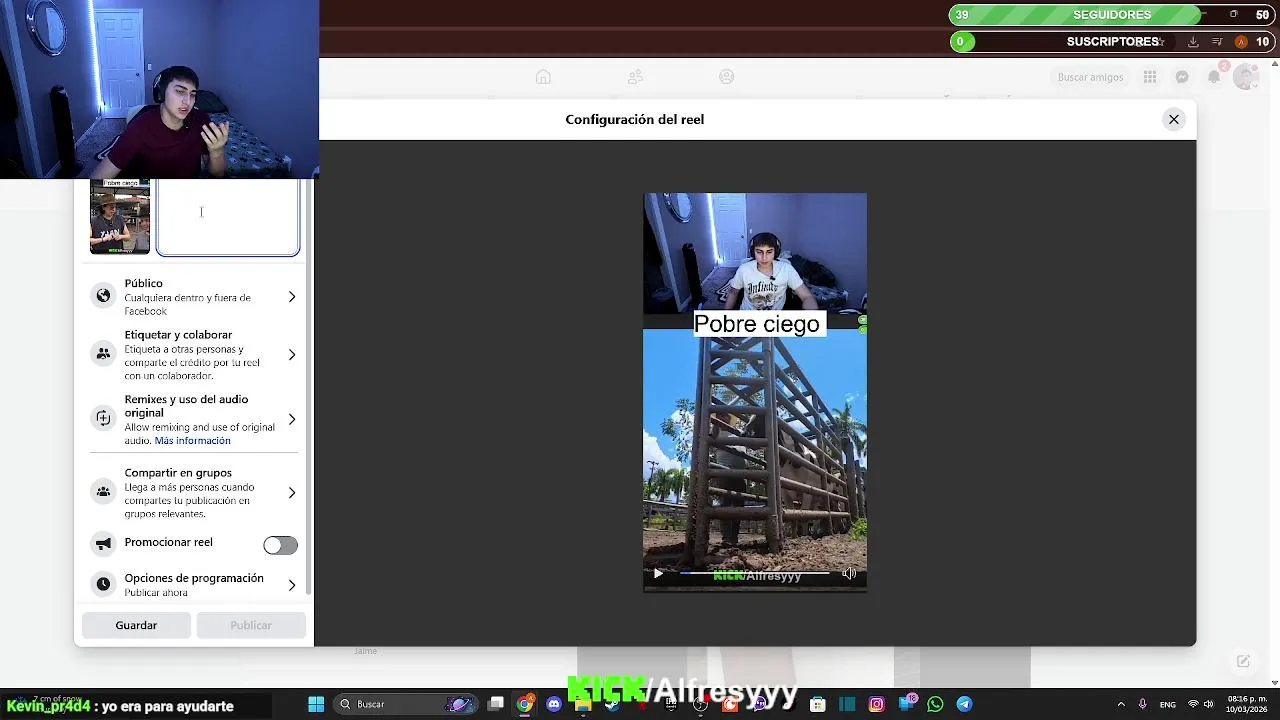Image resolution: width=1280 pixels, height=720 pixels.
Task: Open the Windows Start menu
Action: (316, 704)
